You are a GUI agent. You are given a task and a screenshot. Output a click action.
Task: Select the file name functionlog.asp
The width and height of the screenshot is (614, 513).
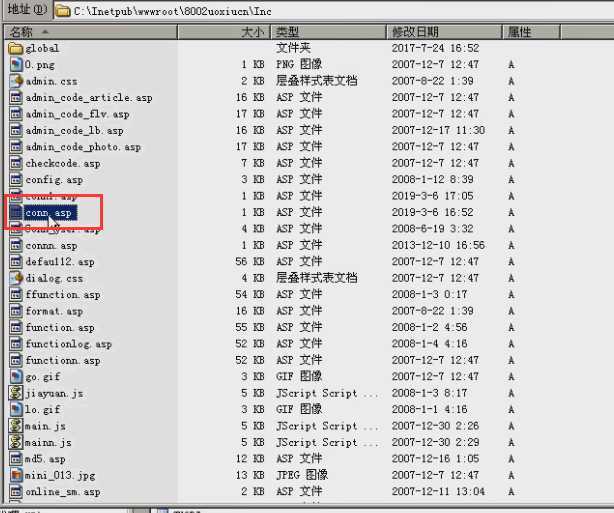tap(69, 344)
